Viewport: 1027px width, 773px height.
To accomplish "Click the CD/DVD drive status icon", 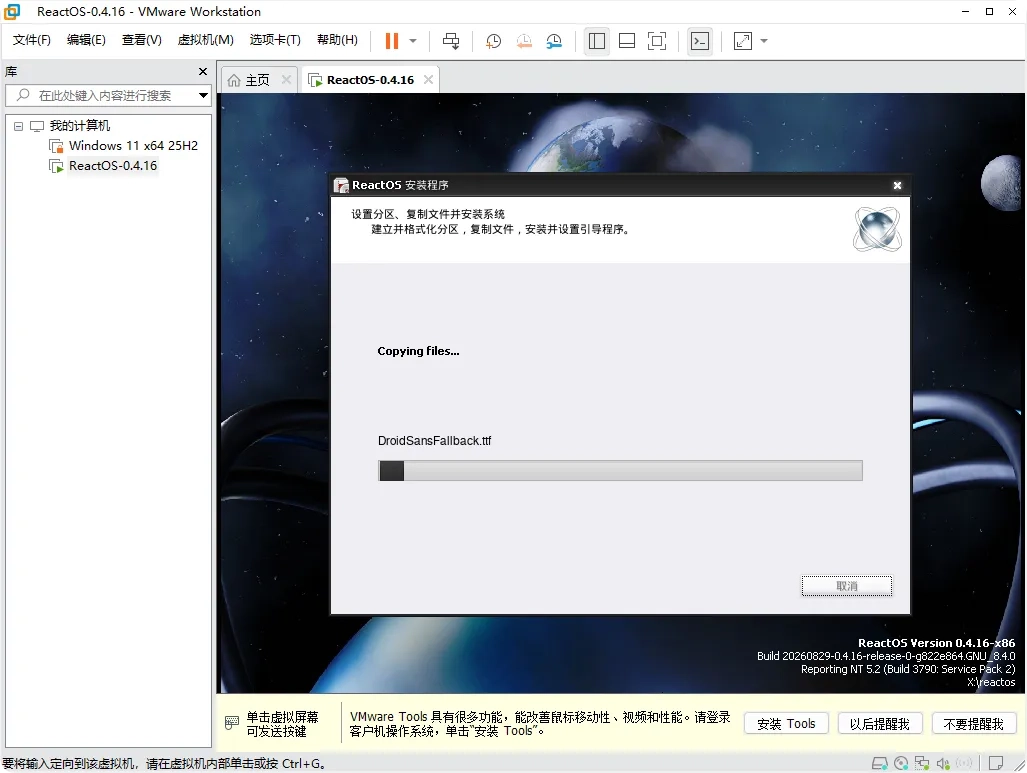I will (901, 763).
